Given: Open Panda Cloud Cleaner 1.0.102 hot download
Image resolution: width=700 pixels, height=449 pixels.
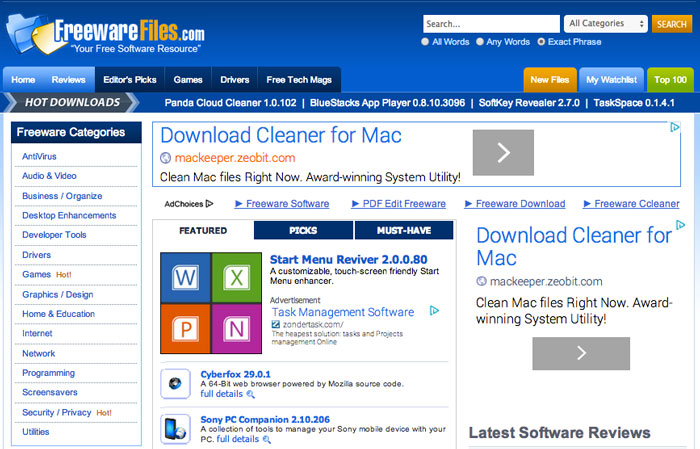Looking at the screenshot, I should 230,103.
